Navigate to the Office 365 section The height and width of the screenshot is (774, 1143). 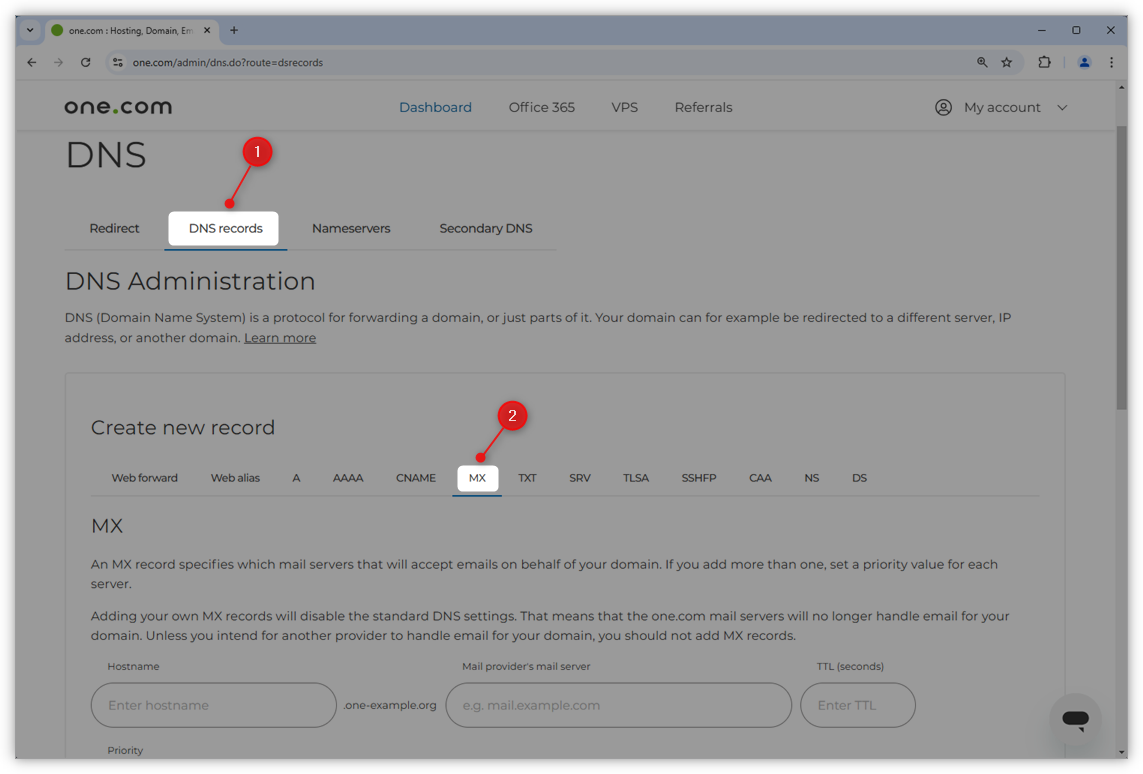pos(541,107)
